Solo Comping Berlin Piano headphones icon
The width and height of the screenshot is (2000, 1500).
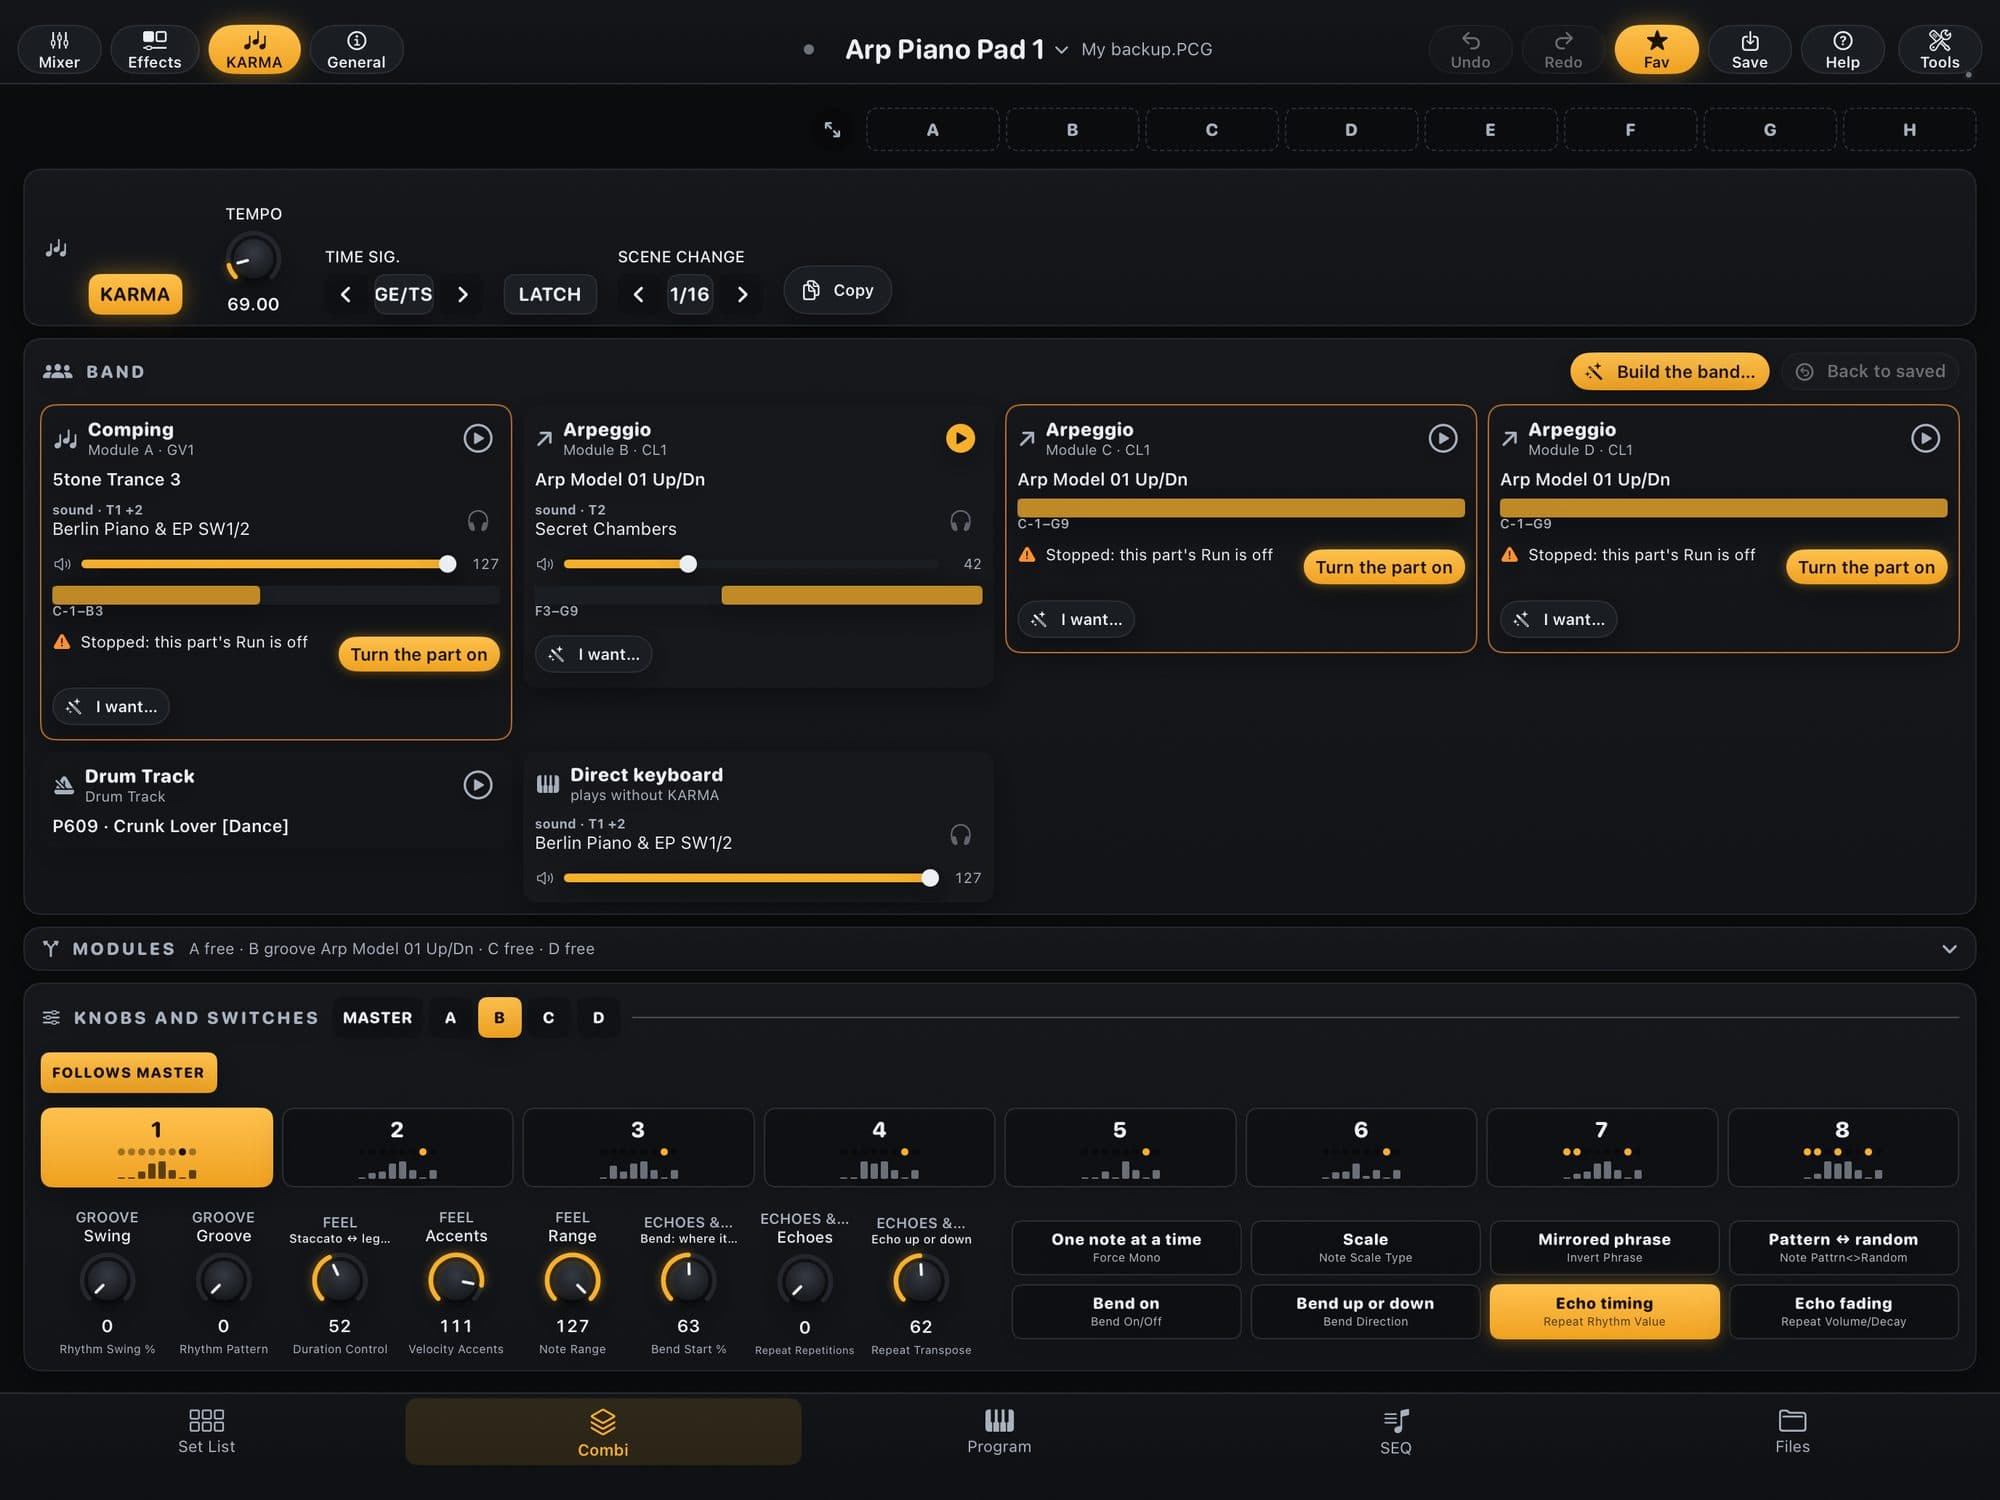[x=478, y=521]
